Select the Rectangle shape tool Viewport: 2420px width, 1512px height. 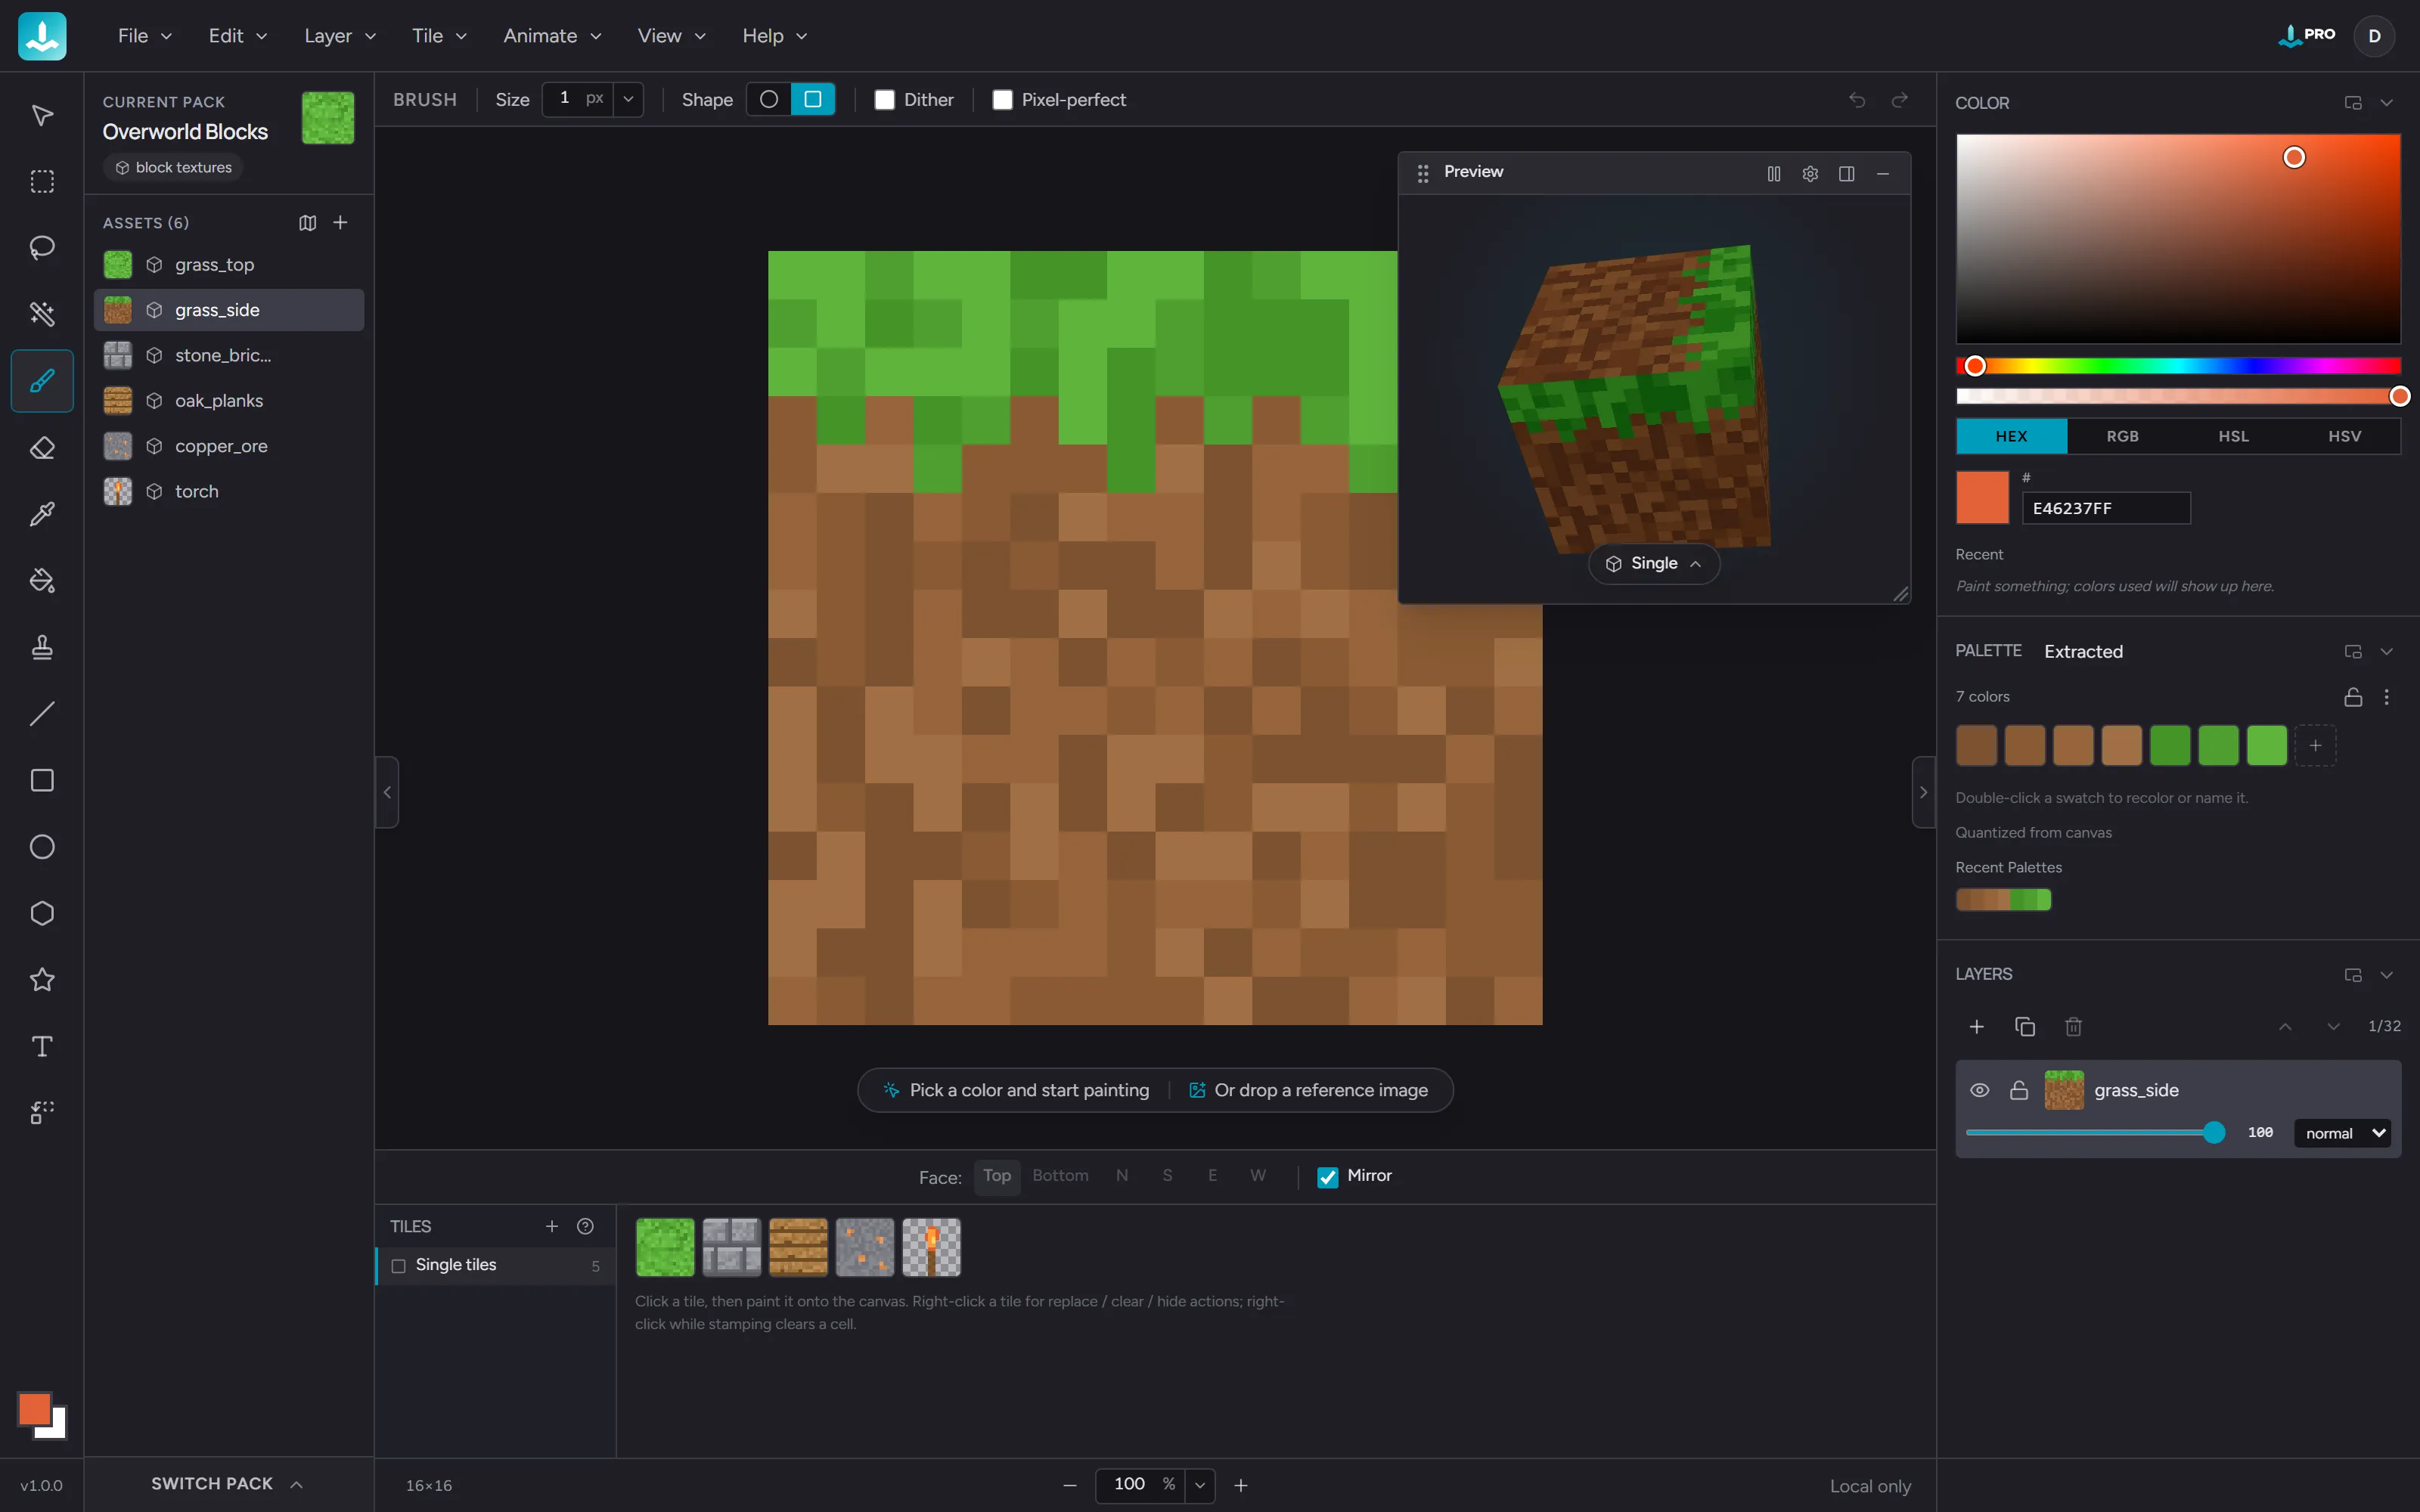click(42, 780)
